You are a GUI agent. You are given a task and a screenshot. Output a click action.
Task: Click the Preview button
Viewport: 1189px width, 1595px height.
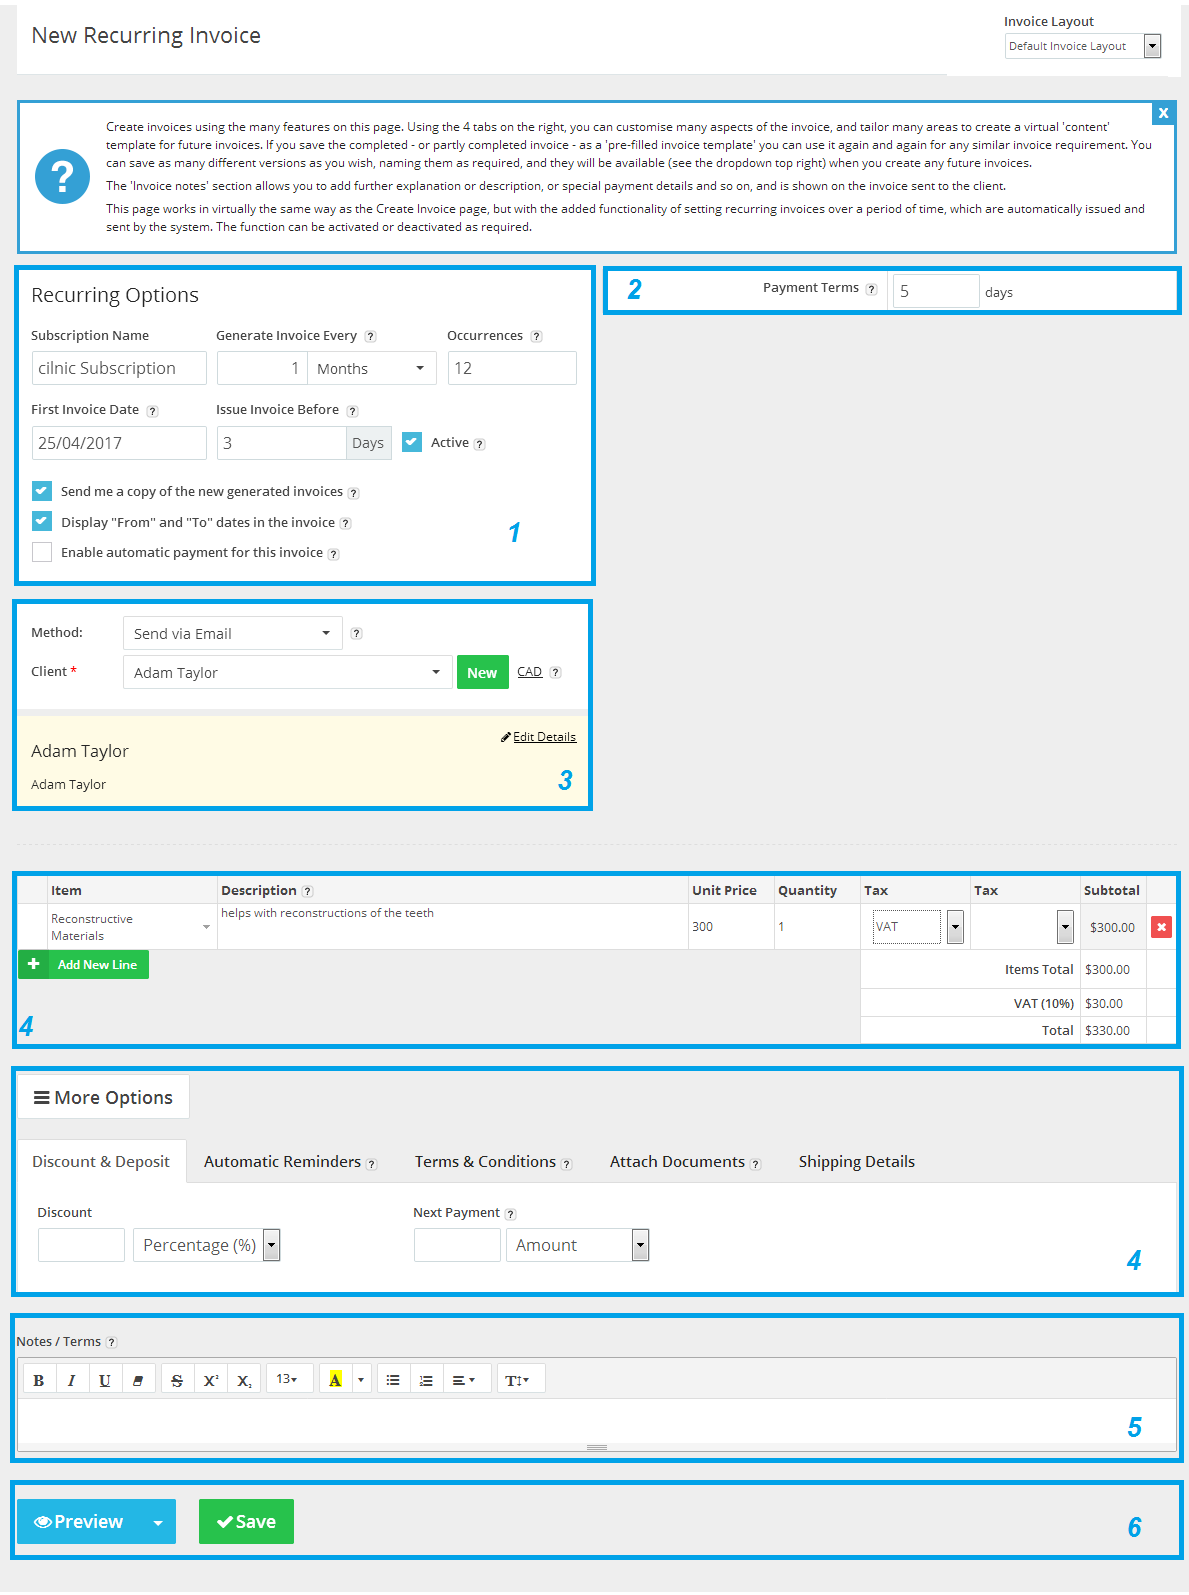pos(79,1522)
